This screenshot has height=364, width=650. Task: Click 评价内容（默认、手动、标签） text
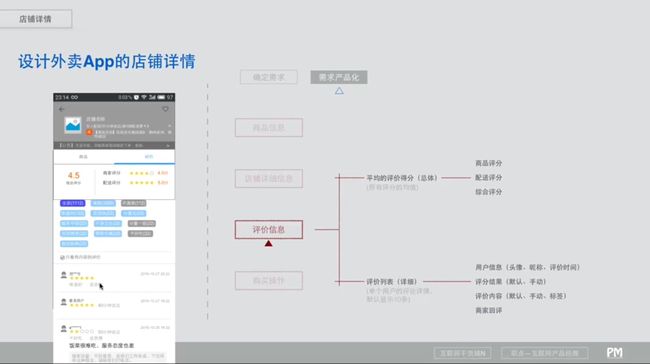521,296
